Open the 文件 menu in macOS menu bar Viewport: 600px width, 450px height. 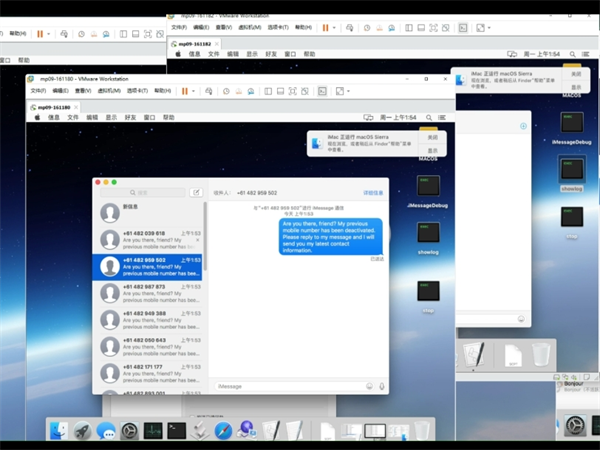73,117
